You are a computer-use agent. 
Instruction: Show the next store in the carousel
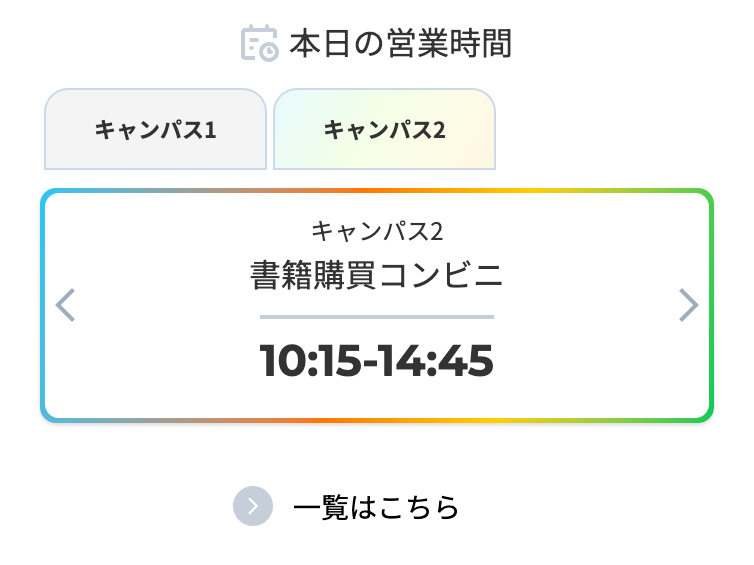point(689,305)
